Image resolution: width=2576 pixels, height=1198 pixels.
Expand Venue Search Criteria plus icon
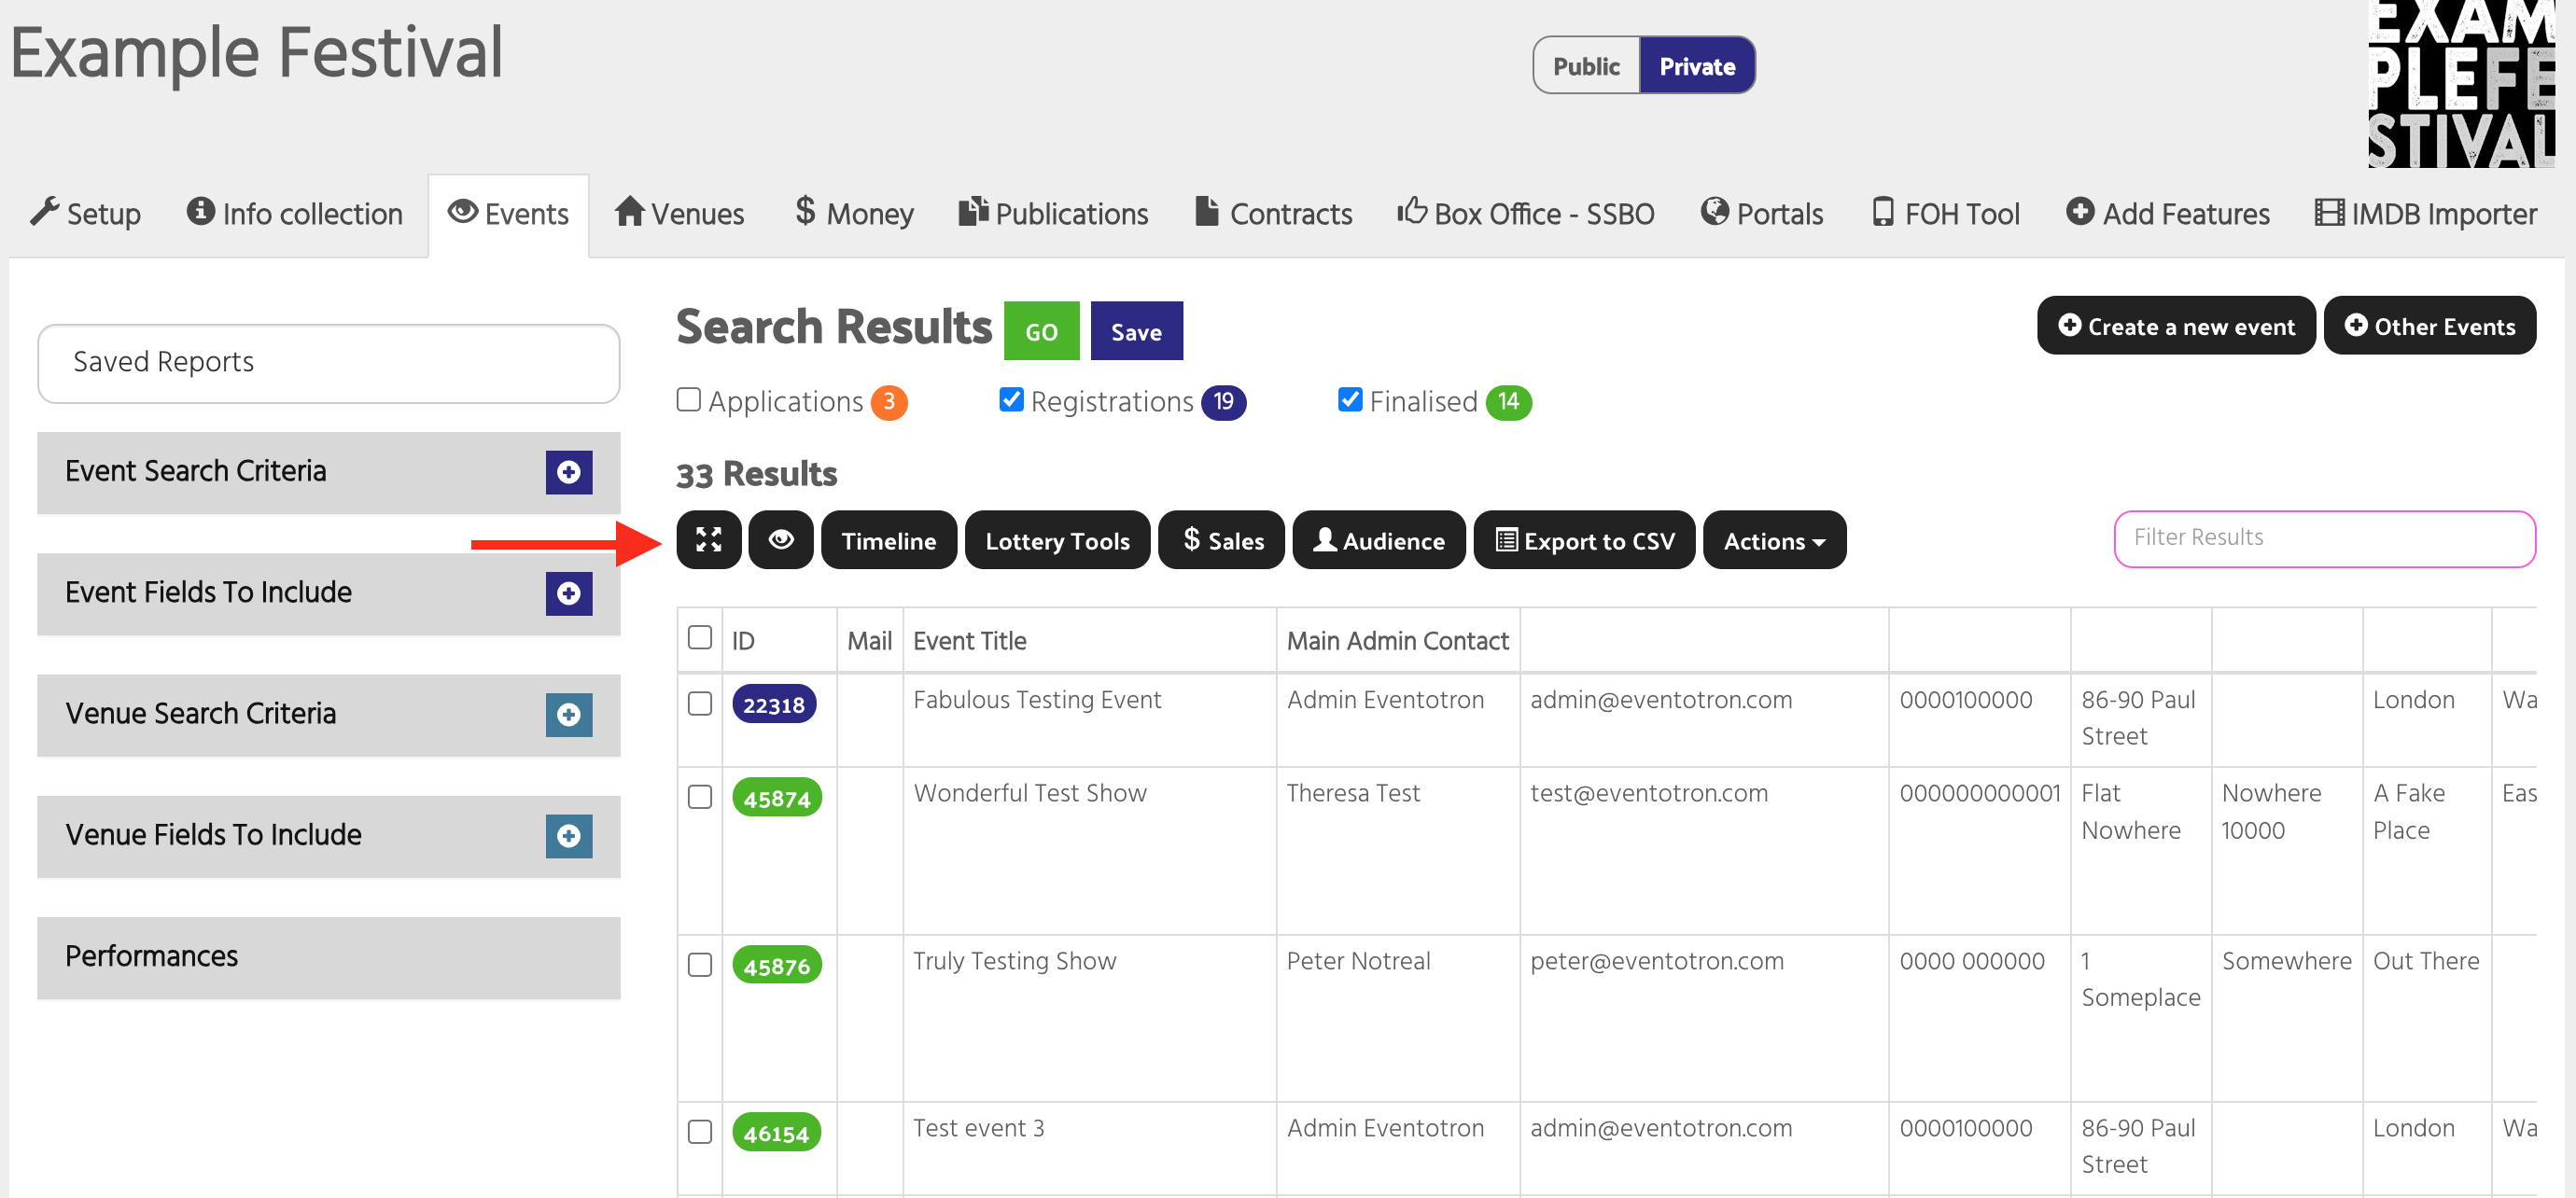[568, 715]
